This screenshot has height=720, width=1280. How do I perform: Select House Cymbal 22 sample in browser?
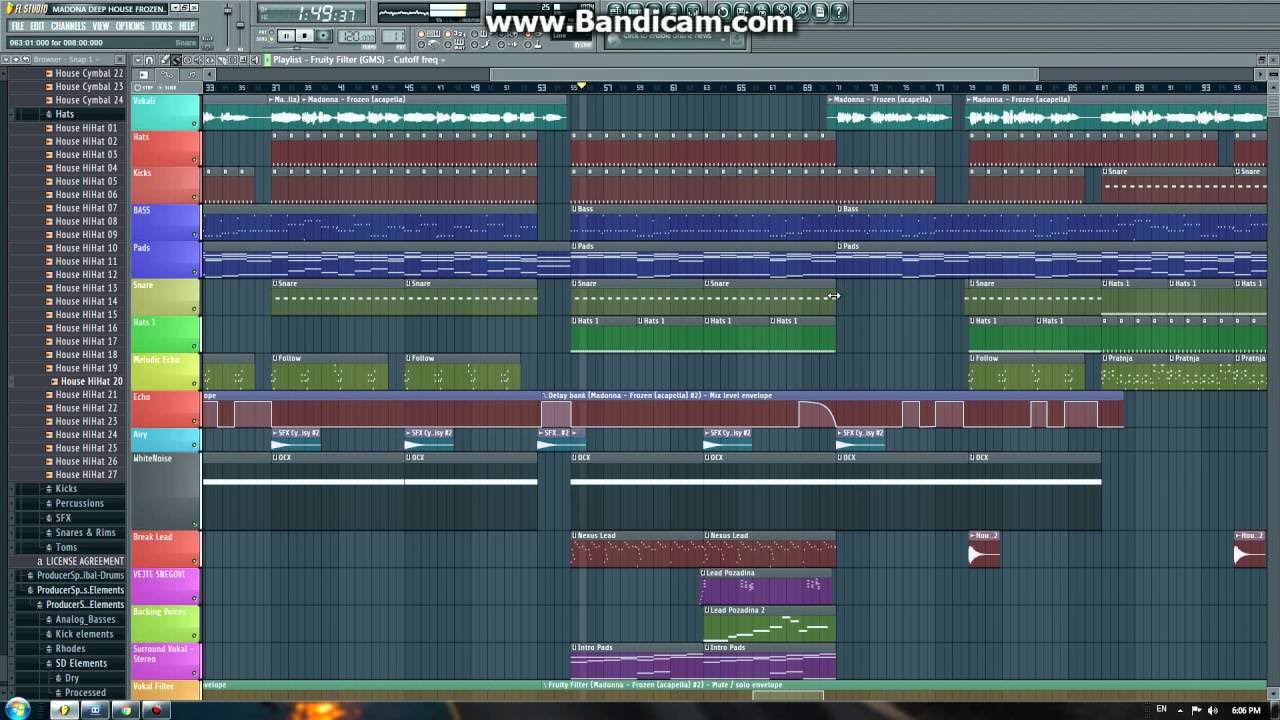(x=89, y=73)
